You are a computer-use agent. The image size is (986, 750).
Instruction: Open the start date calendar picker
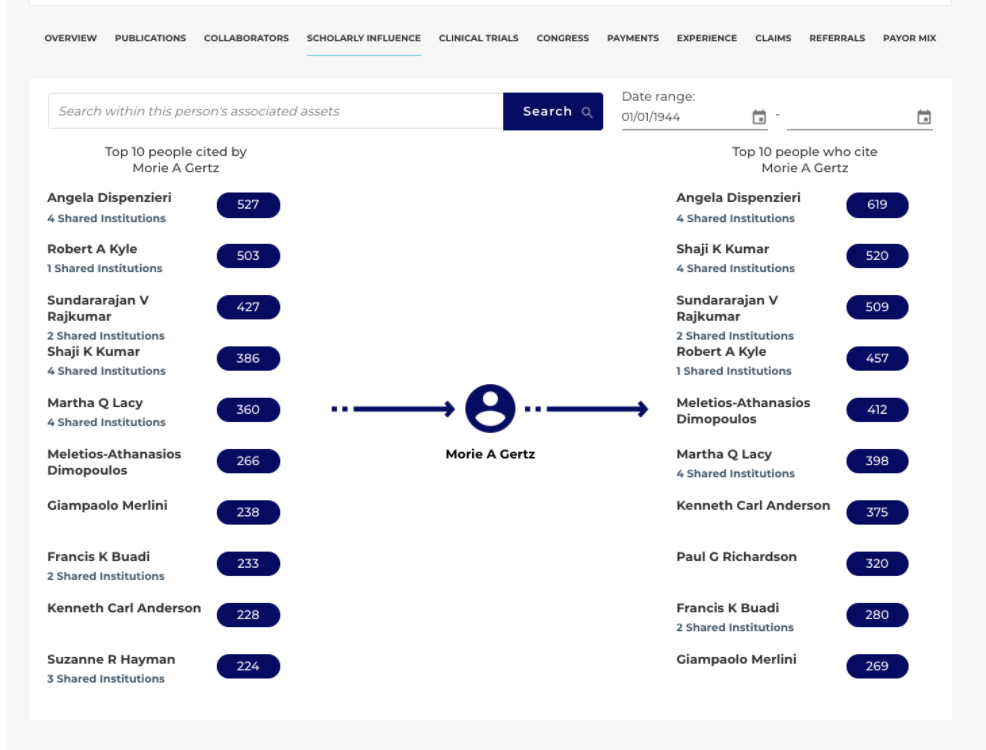click(x=759, y=117)
